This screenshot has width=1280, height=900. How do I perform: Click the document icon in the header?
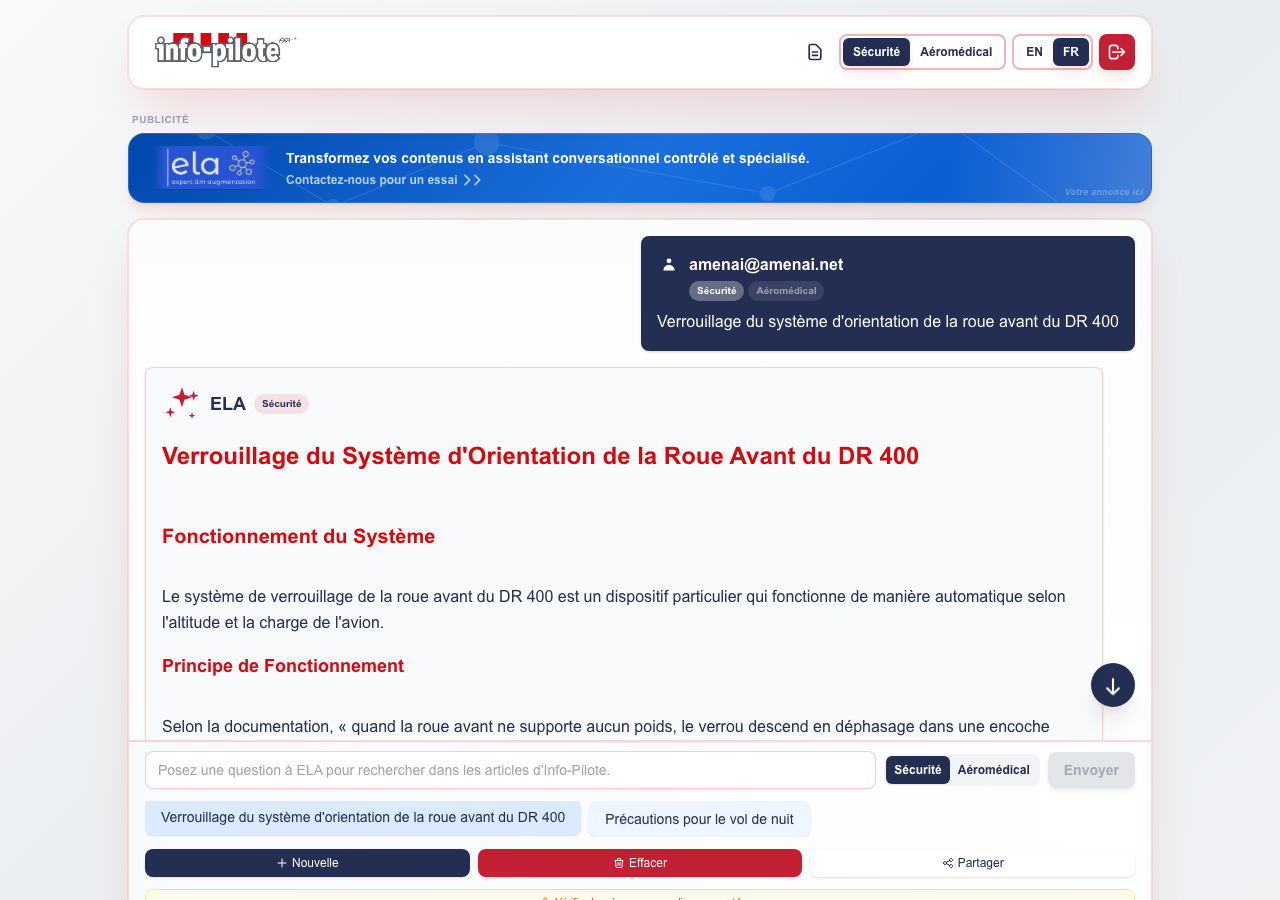[x=815, y=52]
